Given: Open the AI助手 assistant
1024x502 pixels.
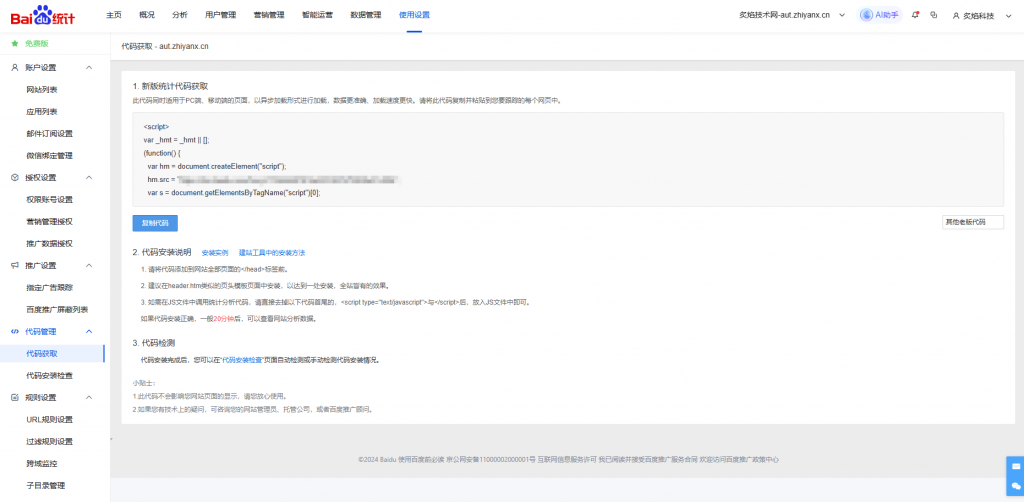Looking at the screenshot, I should tap(880, 15).
